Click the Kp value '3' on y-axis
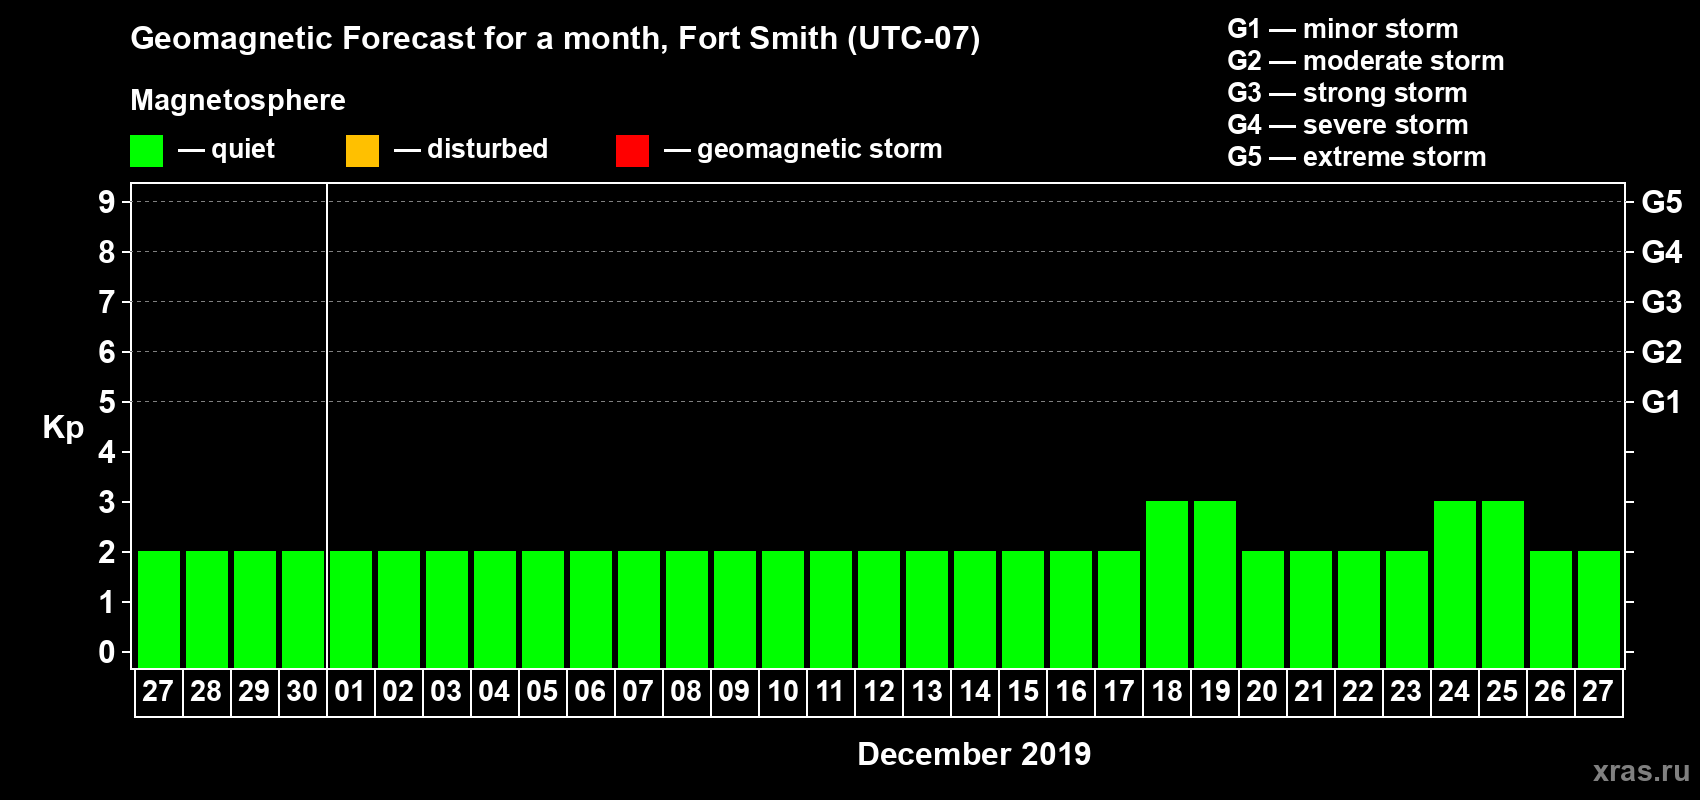Image resolution: width=1700 pixels, height=800 pixels. (x=107, y=502)
